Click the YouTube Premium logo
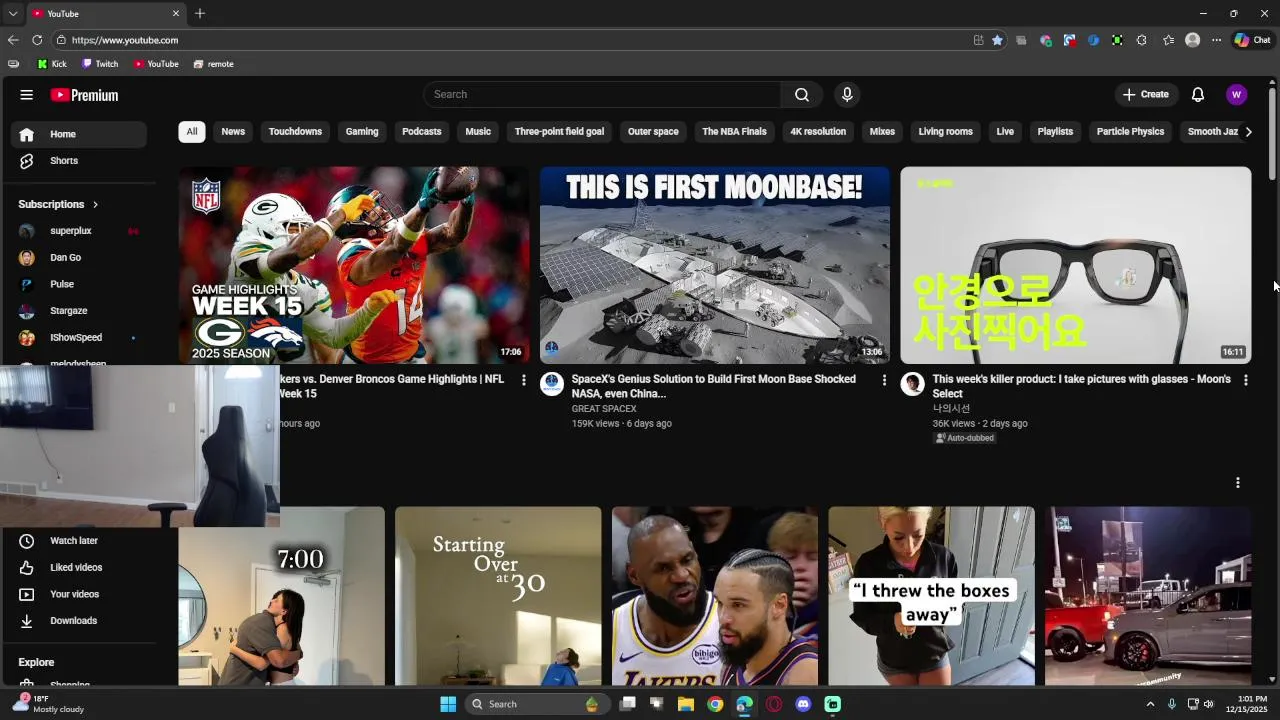The height and width of the screenshot is (720, 1280). (85, 95)
